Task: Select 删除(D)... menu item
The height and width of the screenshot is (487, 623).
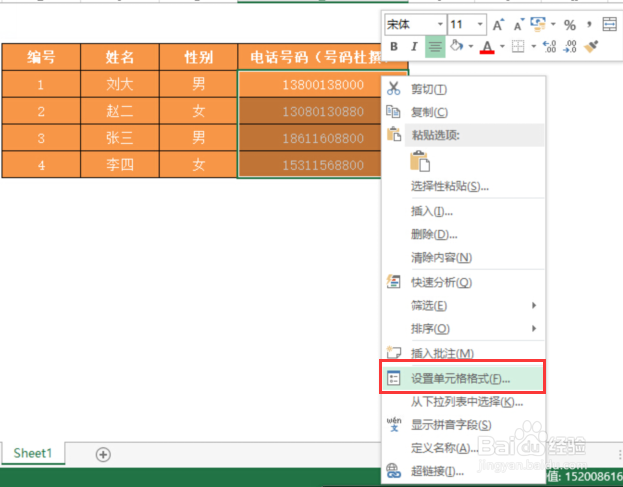Action: pos(463,234)
